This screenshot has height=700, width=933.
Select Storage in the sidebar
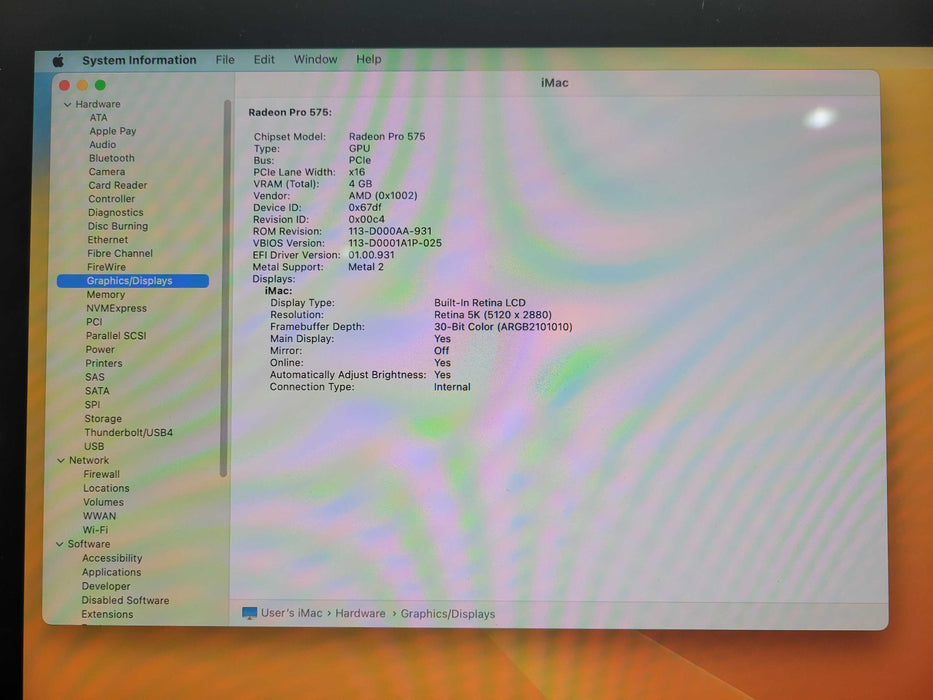pos(103,419)
